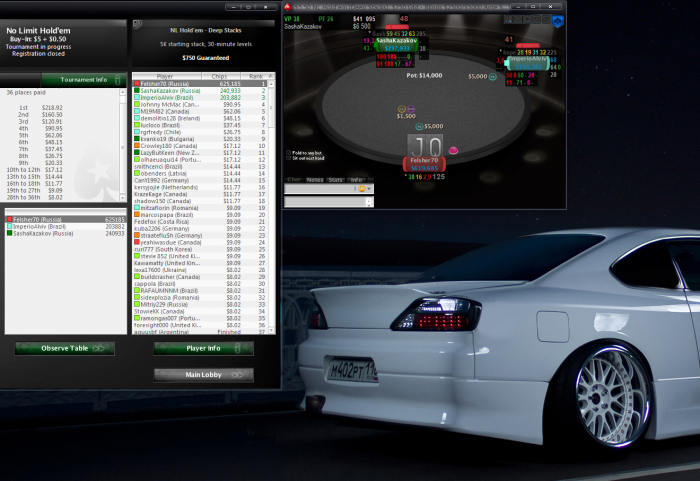Viewport: 700px width, 481px height.
Task: Select the Fedefox (Costa Rica) row in the player list
Action: tap(200, 222)
